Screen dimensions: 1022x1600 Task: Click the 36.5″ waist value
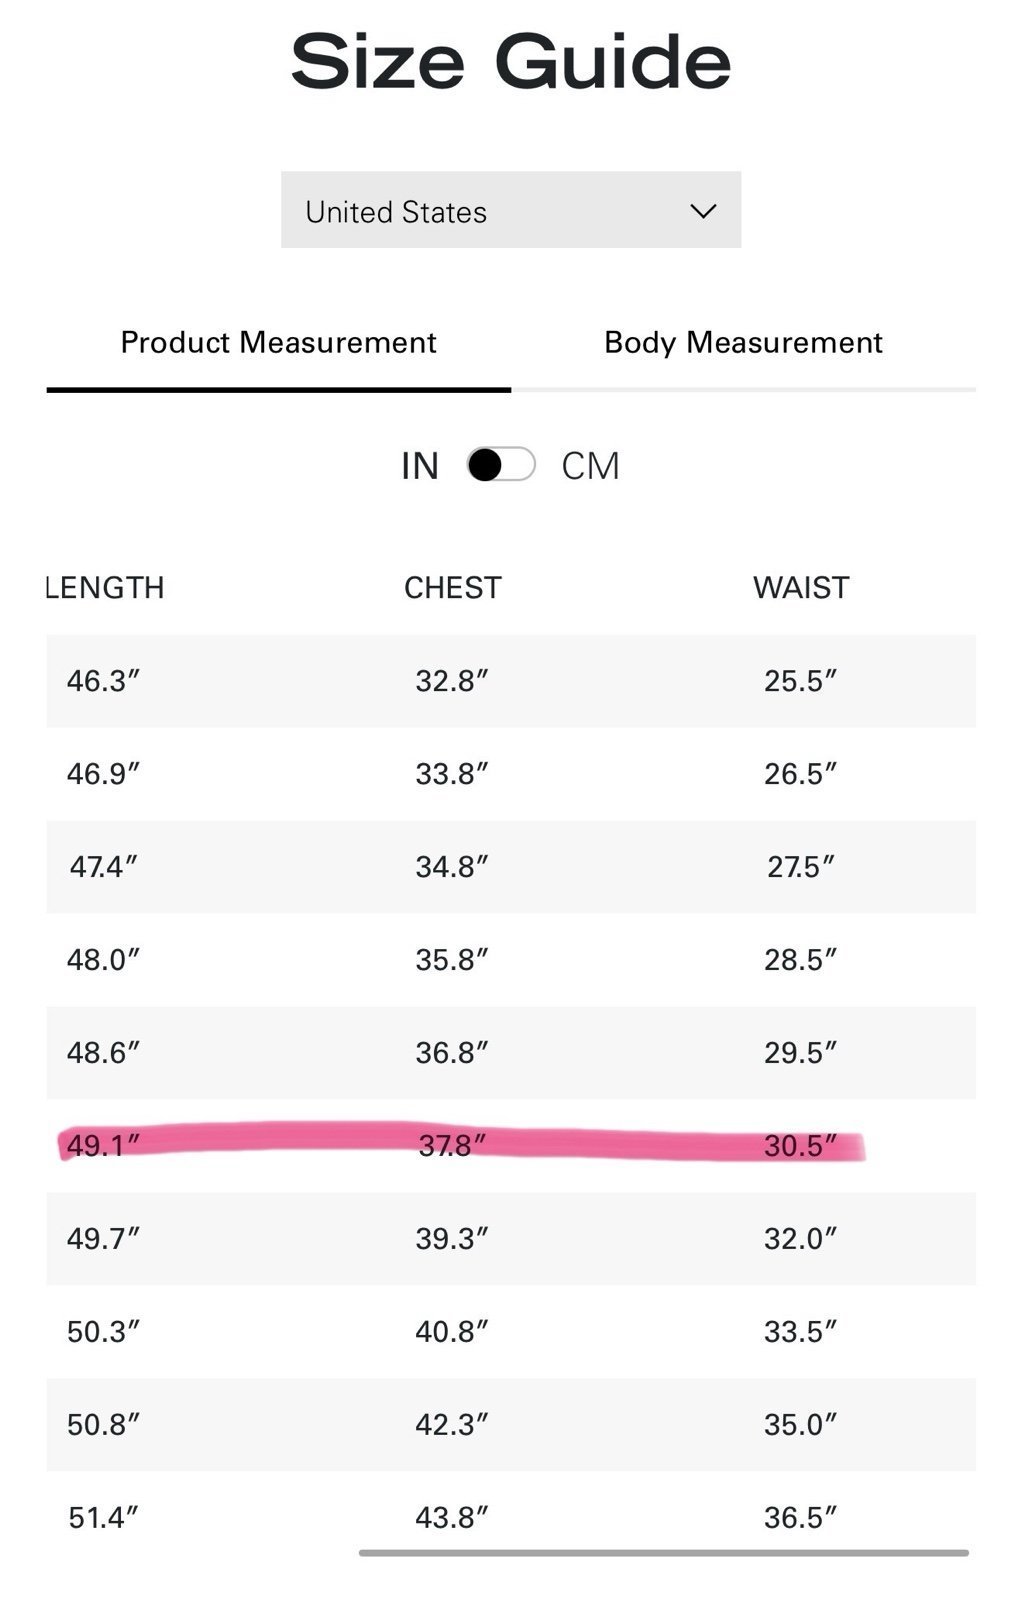(x=800, y=1518)
